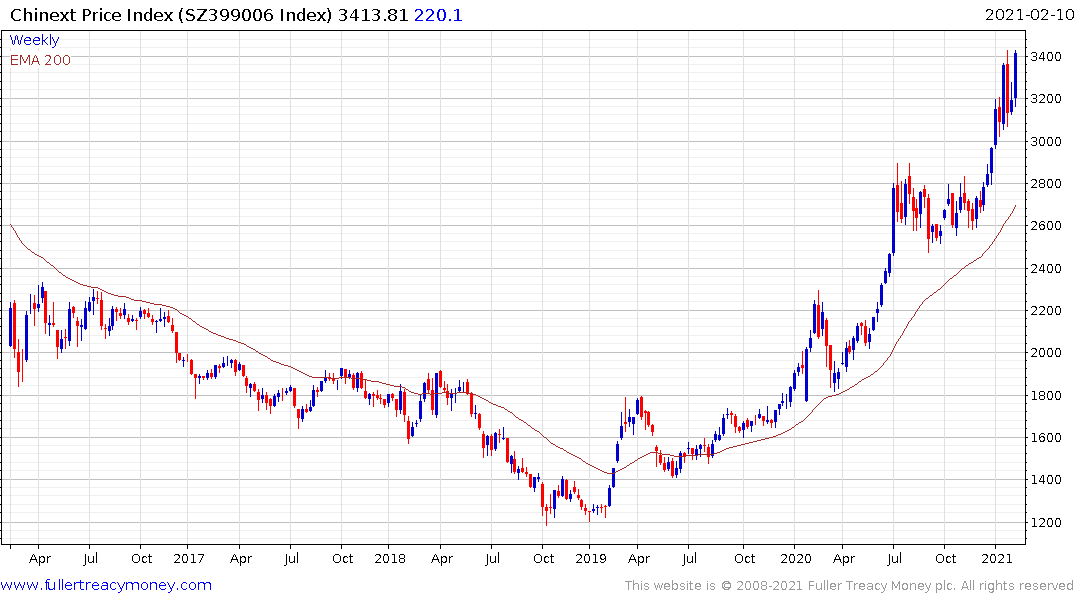Click the 2019 year label on time axis

point(590,559)
